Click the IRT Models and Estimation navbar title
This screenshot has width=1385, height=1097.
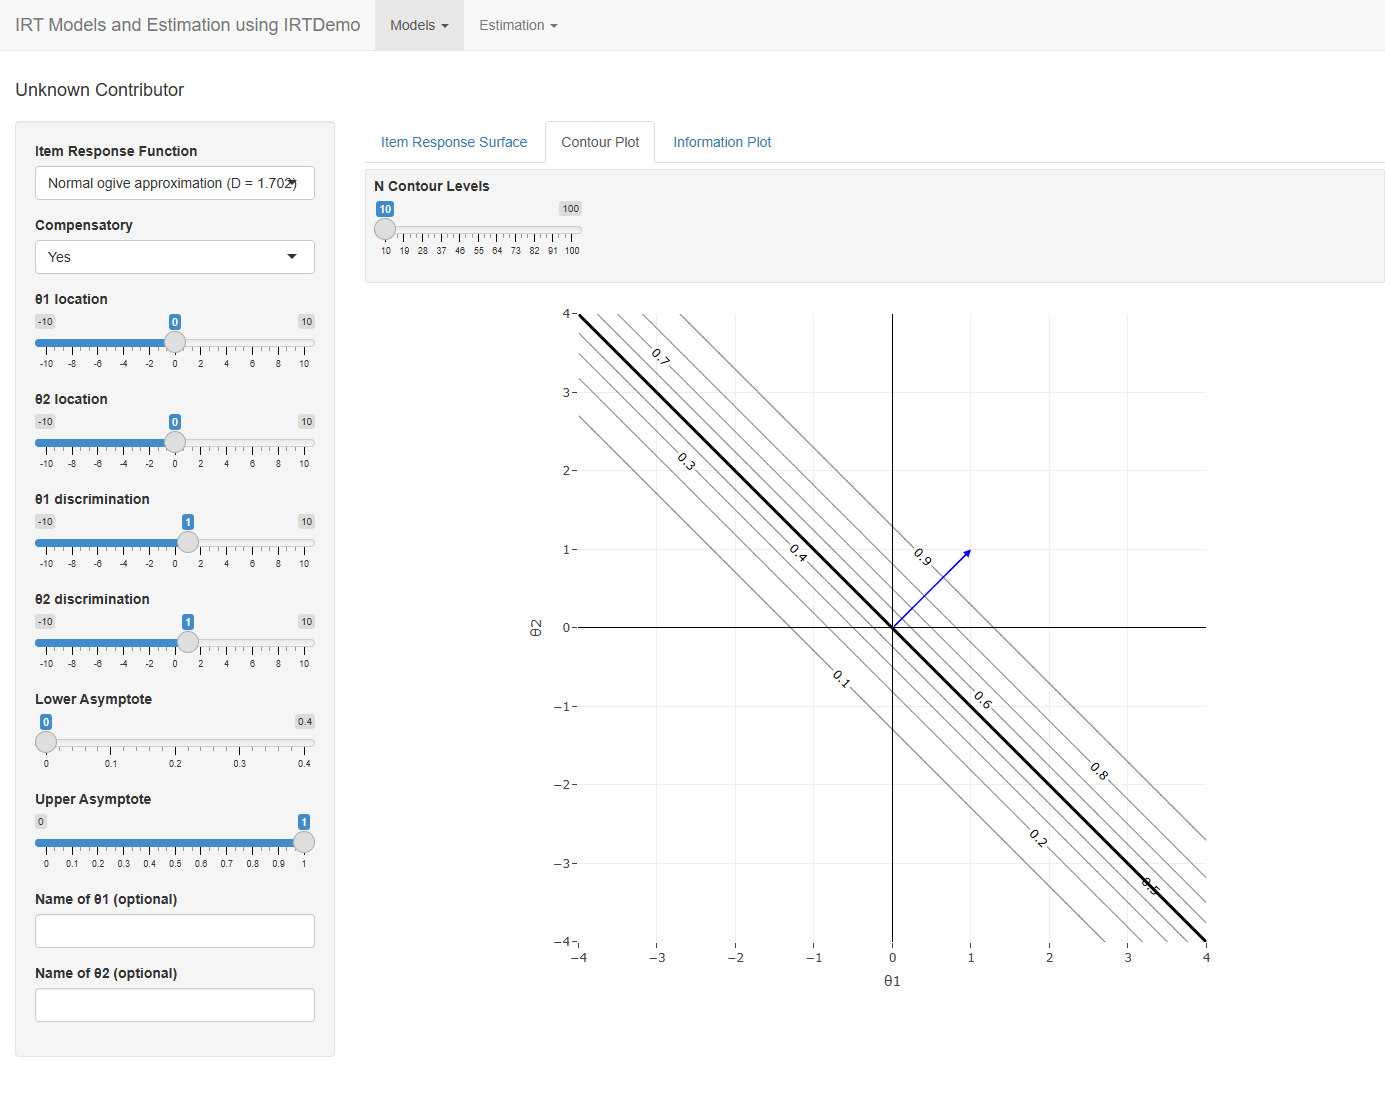(x=188, y=25)
